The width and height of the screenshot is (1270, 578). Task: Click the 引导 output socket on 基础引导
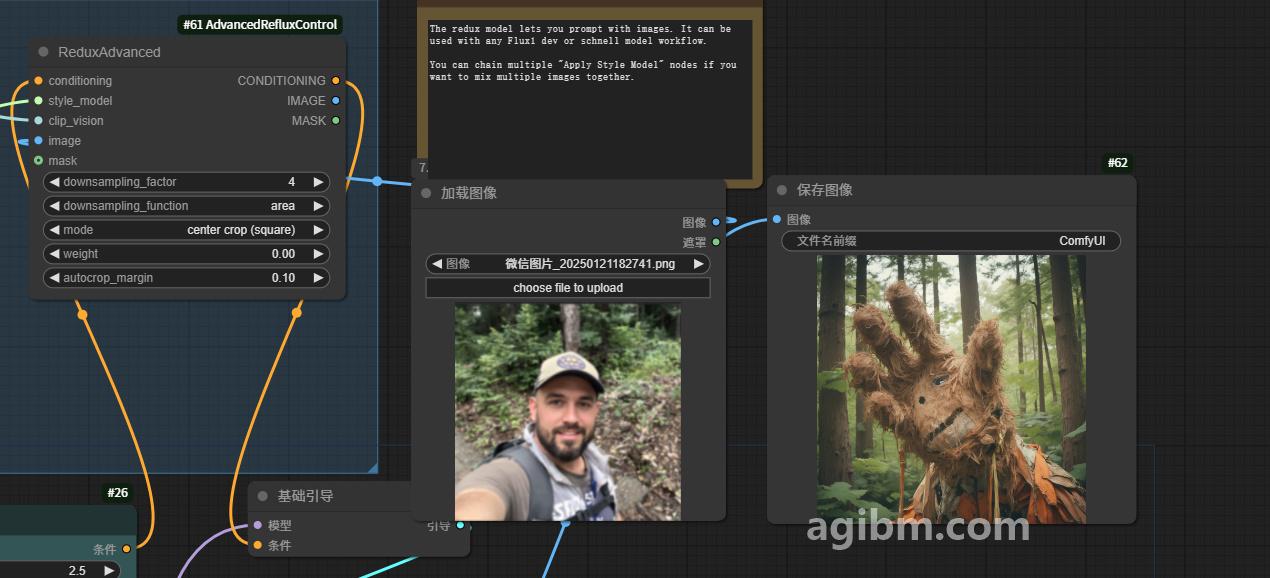coord(460,525)
